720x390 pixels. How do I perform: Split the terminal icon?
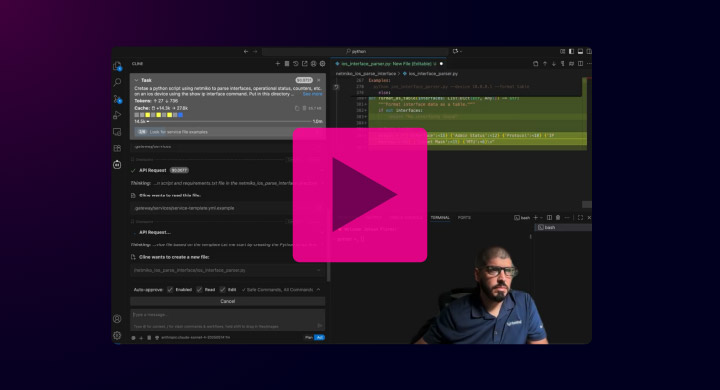(549, 218)
